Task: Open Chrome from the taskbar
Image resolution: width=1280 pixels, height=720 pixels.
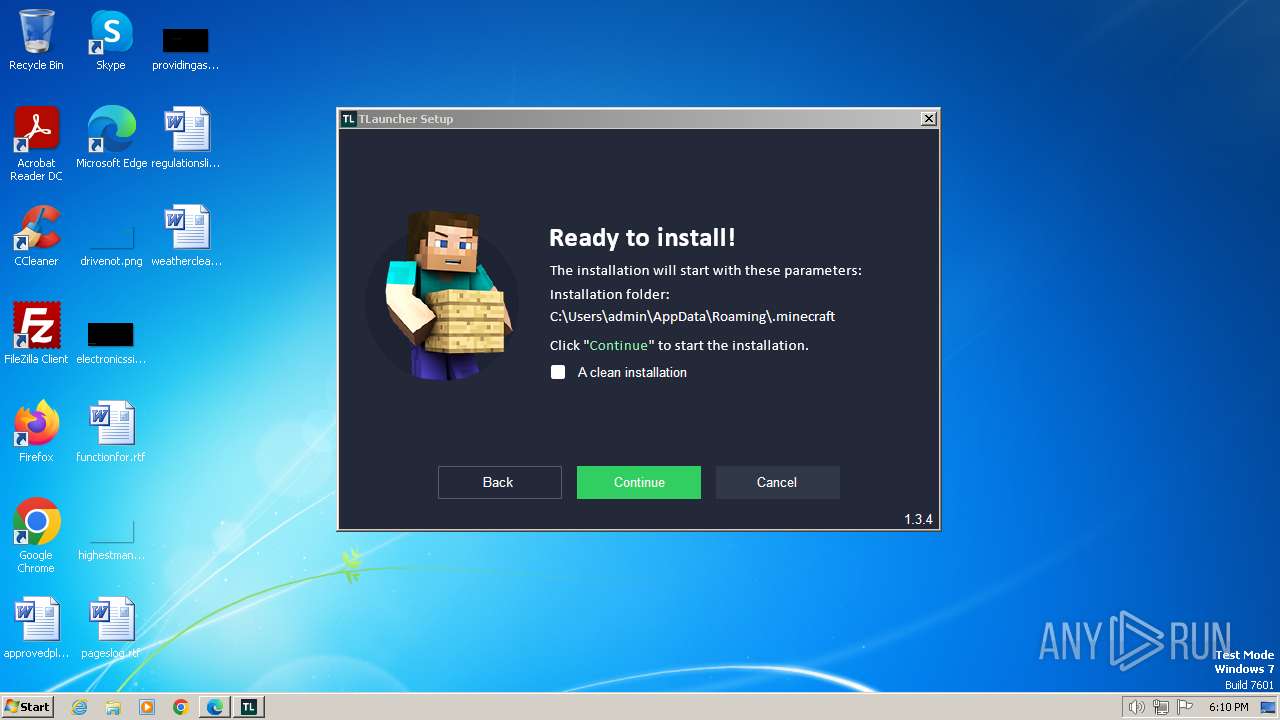Action: 181,707
